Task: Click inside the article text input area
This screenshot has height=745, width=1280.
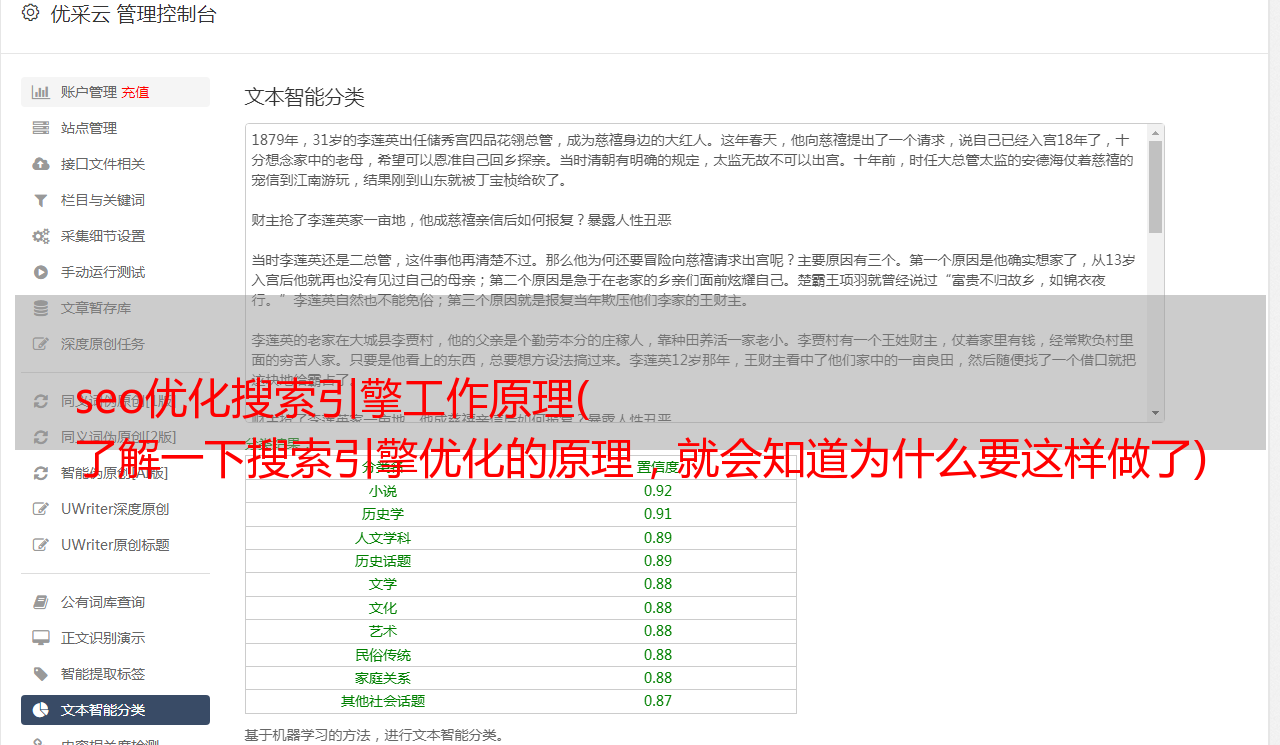Action: point(696,272)
